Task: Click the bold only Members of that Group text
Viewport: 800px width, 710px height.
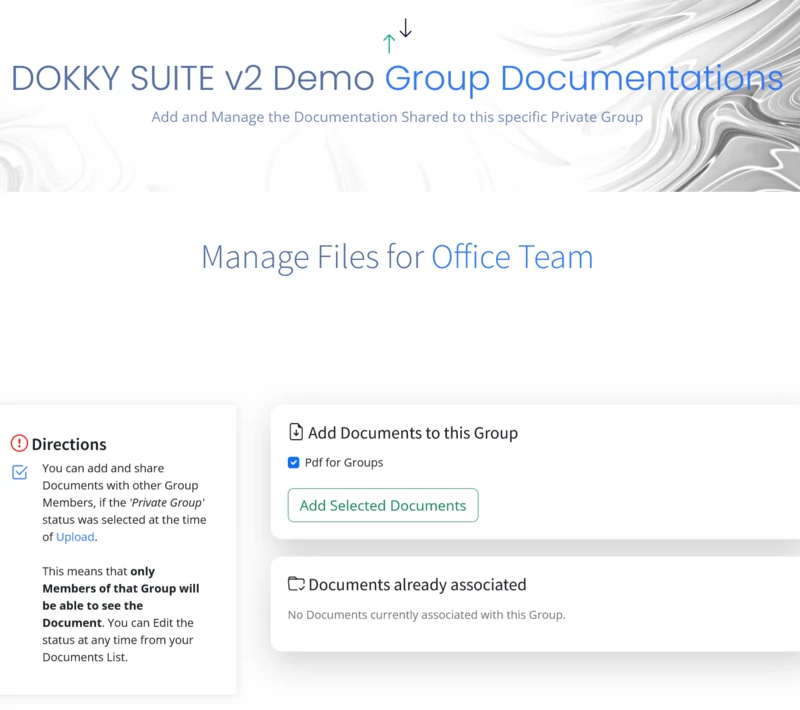Action: [120, 589]
